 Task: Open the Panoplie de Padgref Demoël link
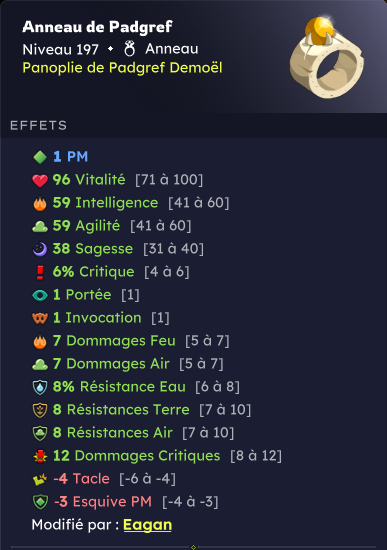tap(122, 68)
